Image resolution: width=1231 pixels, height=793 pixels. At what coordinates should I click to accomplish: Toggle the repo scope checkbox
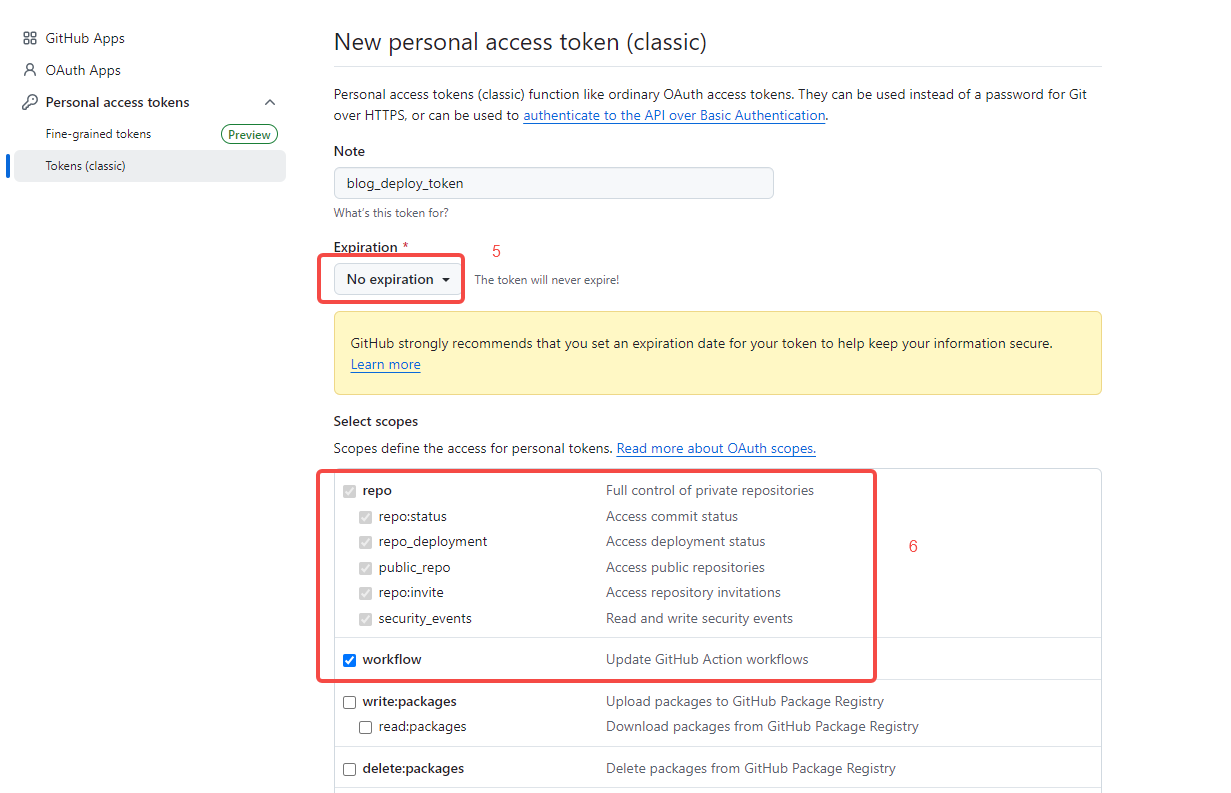[349, 491]
